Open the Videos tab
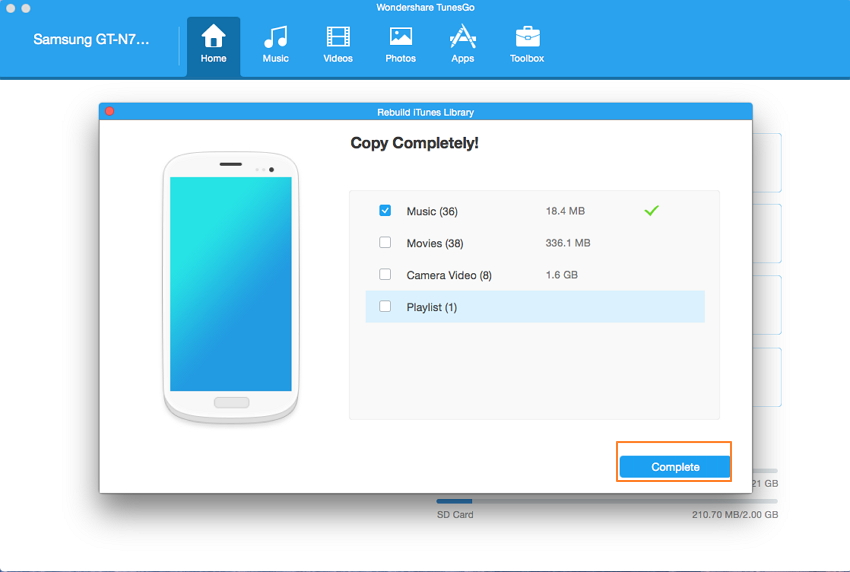 (338, 46)
